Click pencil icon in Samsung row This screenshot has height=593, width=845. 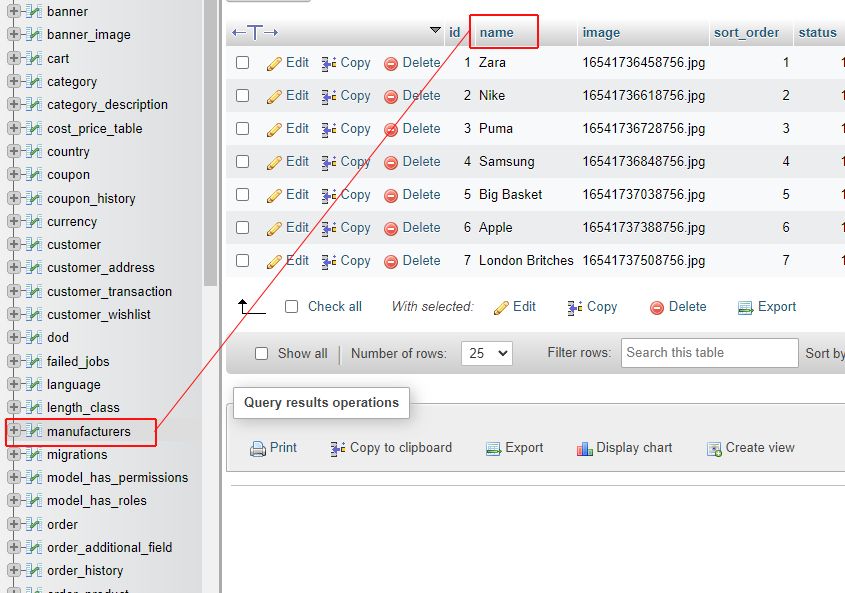(x=274, y=162)
